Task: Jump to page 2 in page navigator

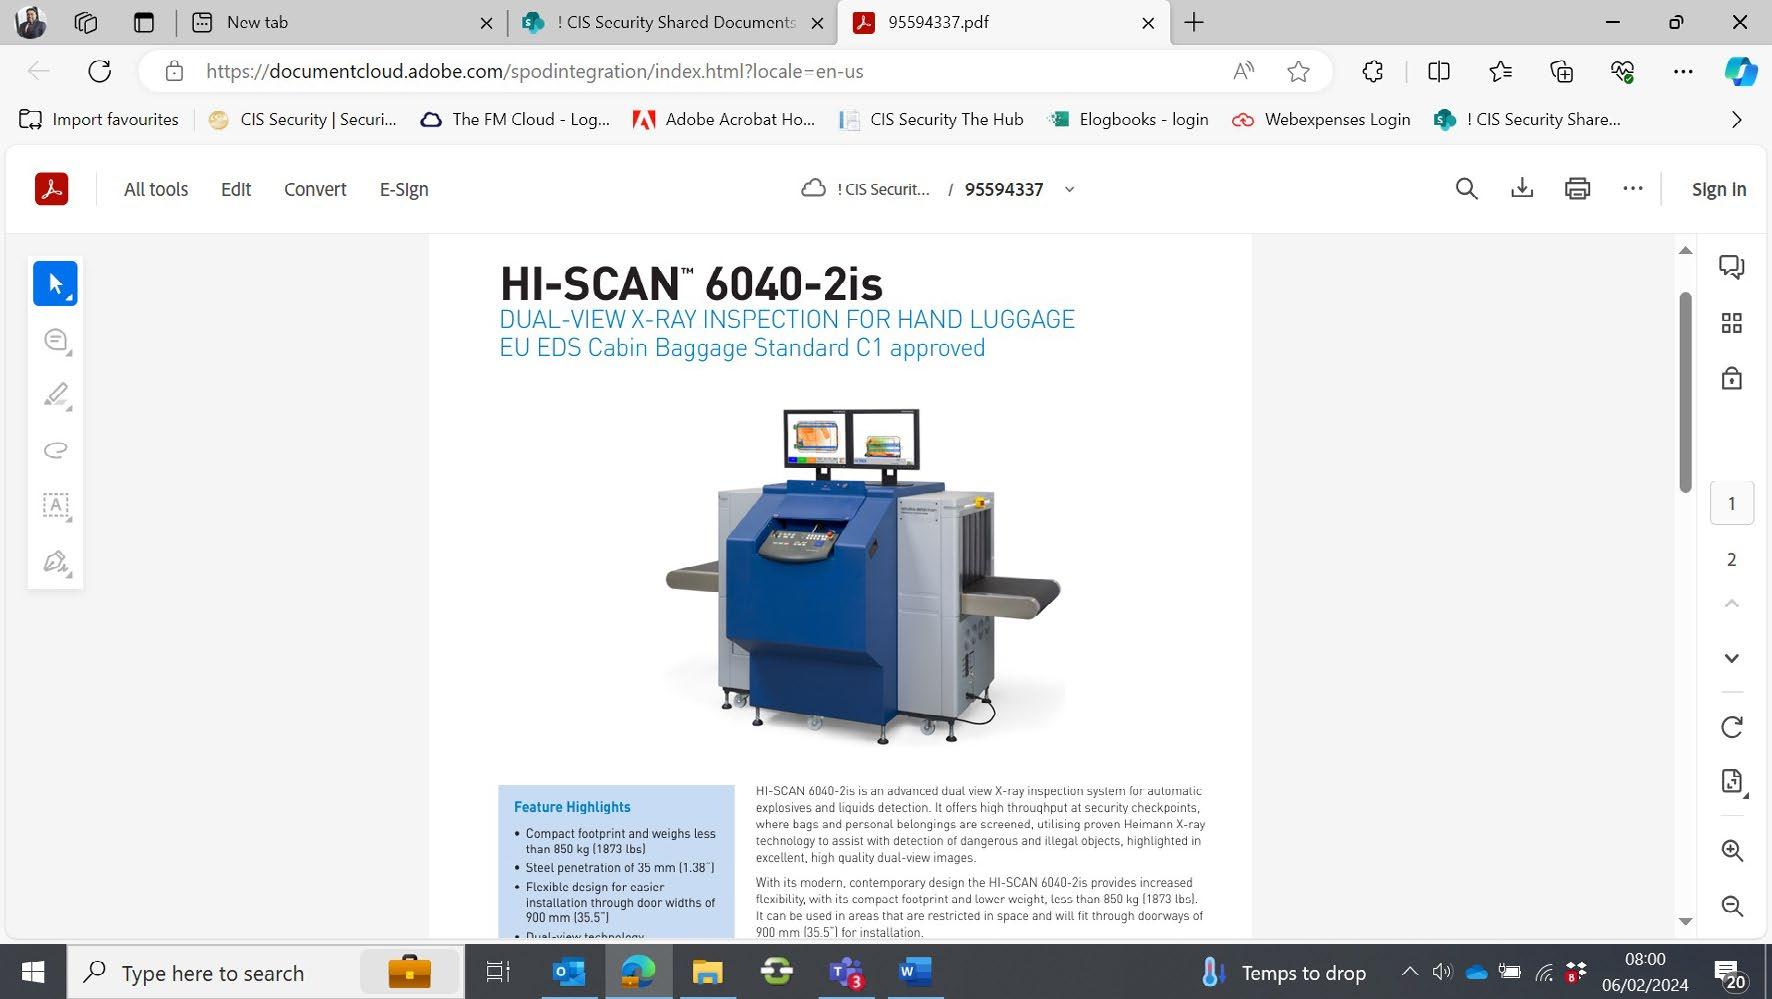Action: click(x=1732, y=559)
